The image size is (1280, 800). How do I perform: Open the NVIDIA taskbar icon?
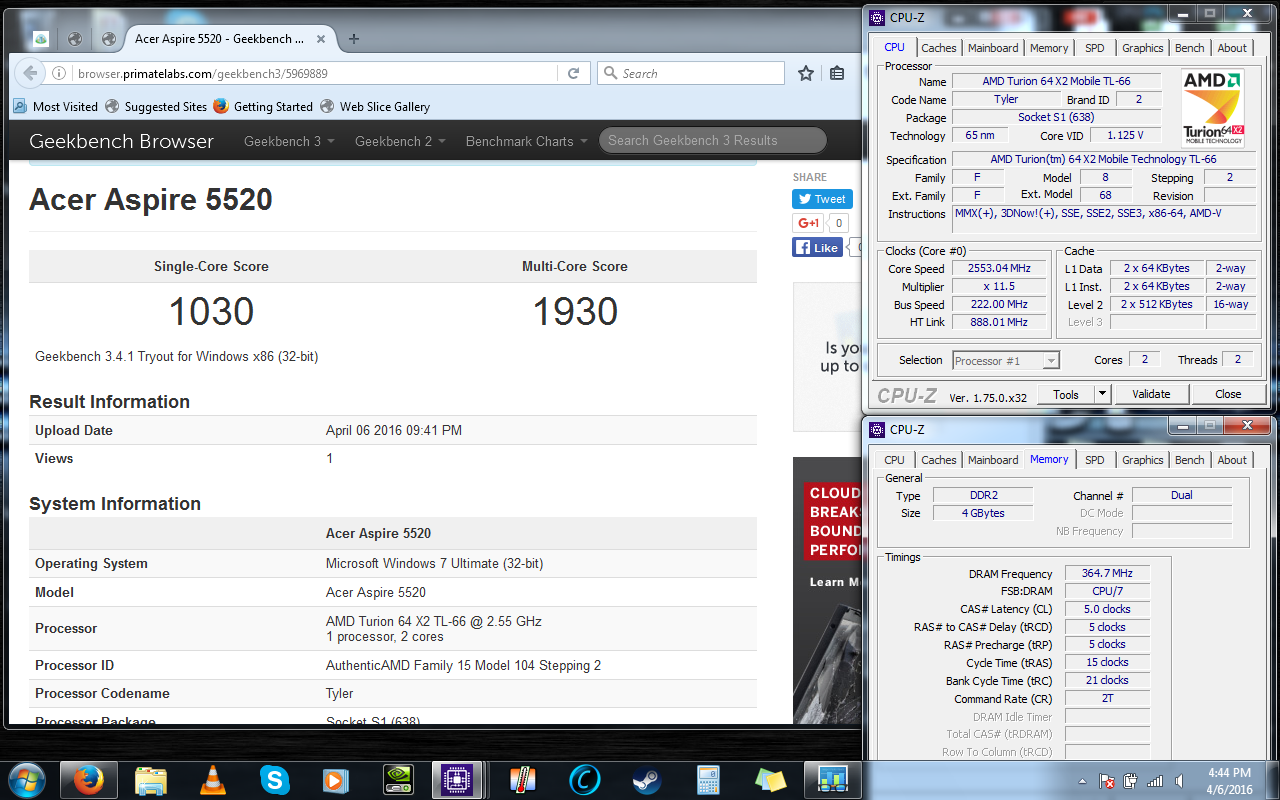tap(399, 779)
